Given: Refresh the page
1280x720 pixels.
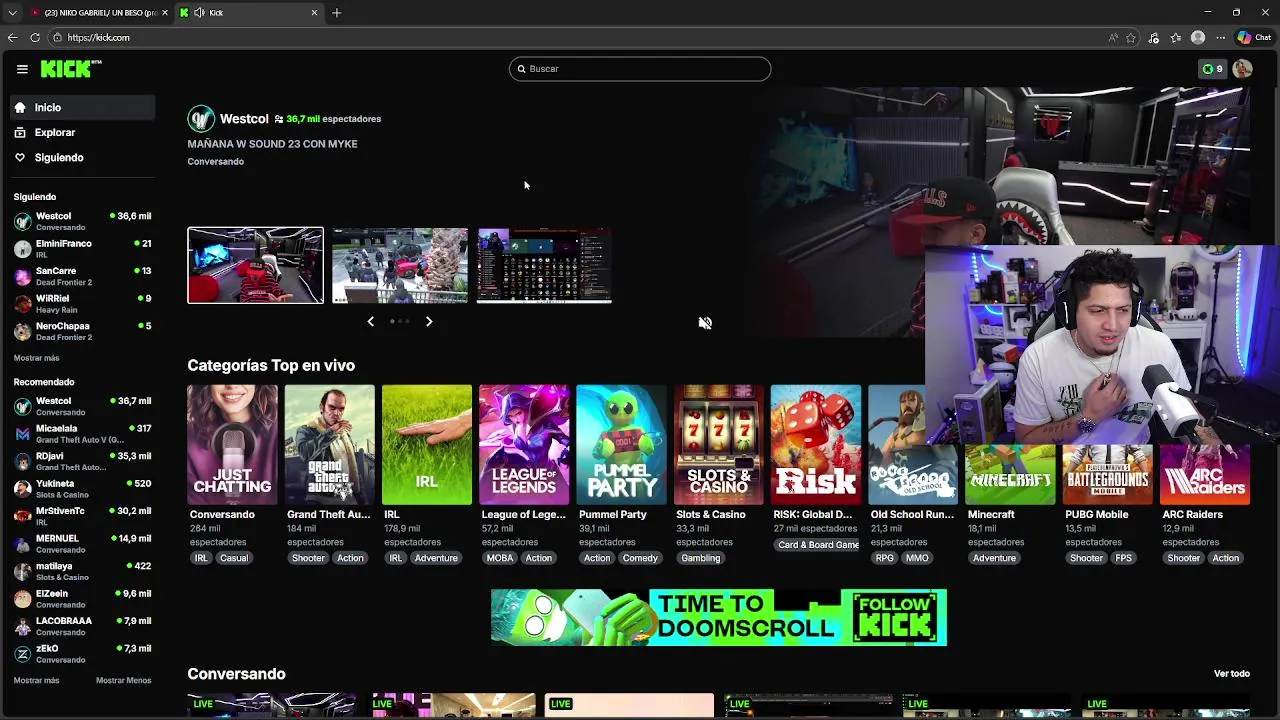Looking at the screenshot, I should click(35, 38).
